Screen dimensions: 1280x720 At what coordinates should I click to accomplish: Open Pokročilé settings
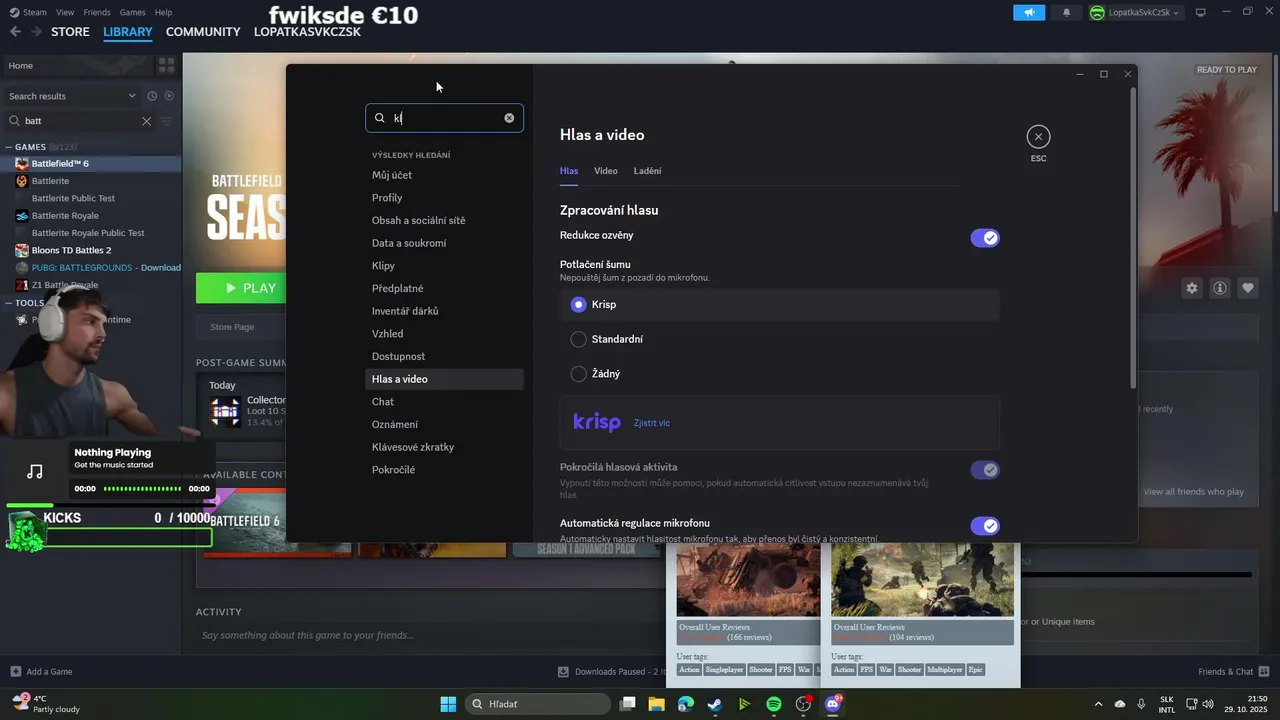(x=444, y=470)
